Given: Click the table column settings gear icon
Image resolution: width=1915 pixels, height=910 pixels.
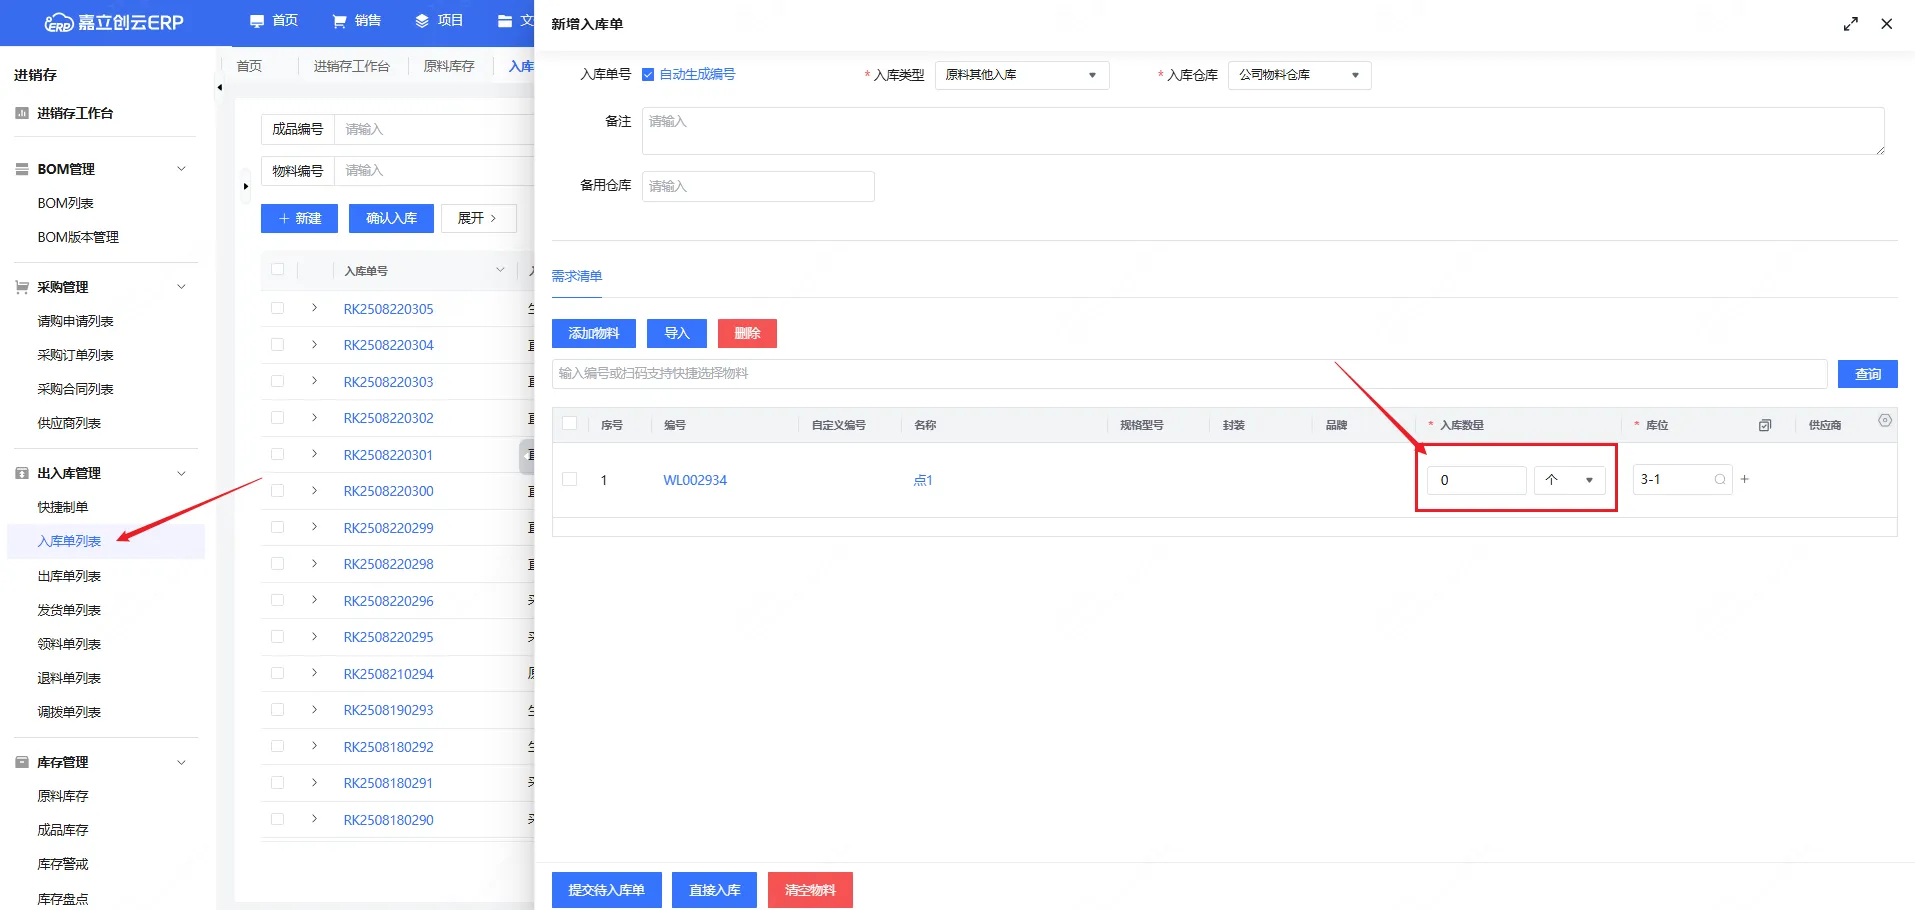Looking at the screenshot, I should click(x=1884, y=421).
